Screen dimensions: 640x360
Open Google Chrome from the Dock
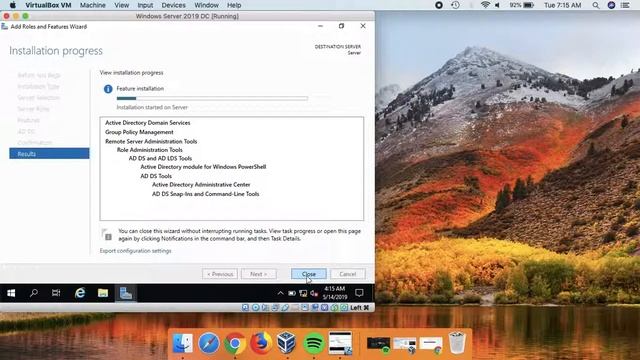(235, 343)
